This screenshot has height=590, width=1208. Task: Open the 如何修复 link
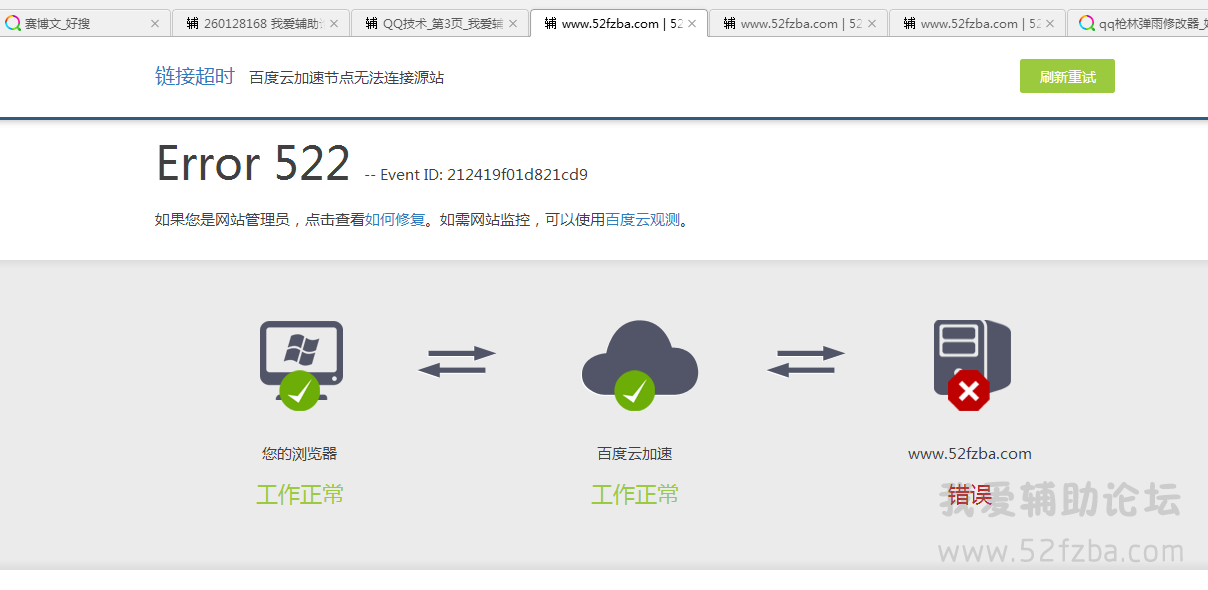click(x=395, y=220)
